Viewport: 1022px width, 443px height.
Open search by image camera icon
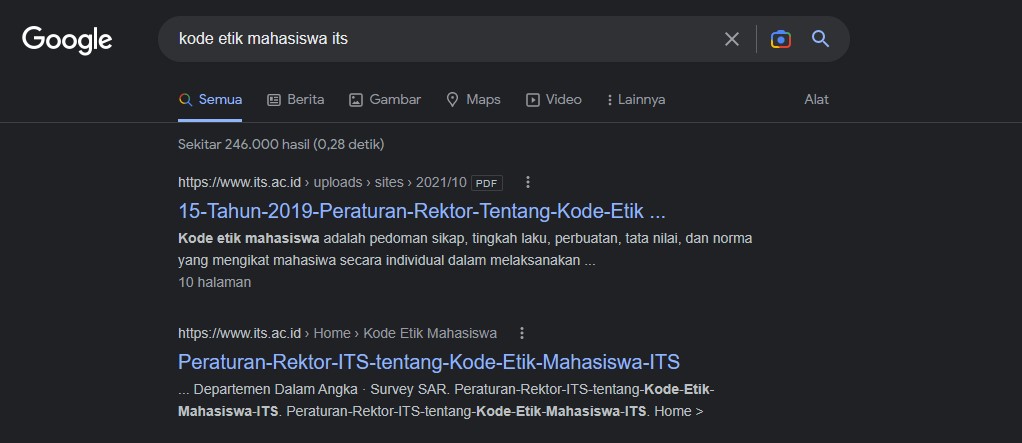coord(781,39)
